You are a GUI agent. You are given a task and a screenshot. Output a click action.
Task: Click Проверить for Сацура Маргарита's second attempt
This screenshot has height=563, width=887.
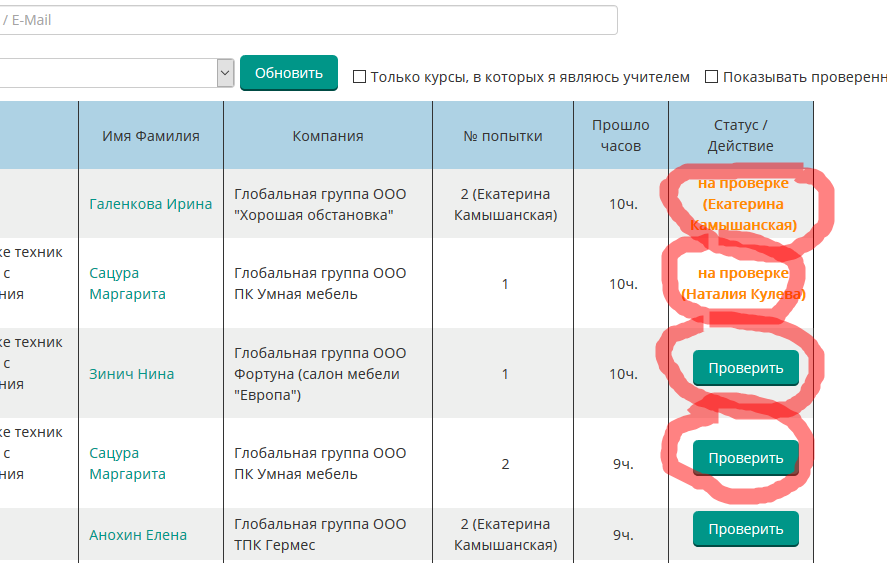[x=745, y=458]
